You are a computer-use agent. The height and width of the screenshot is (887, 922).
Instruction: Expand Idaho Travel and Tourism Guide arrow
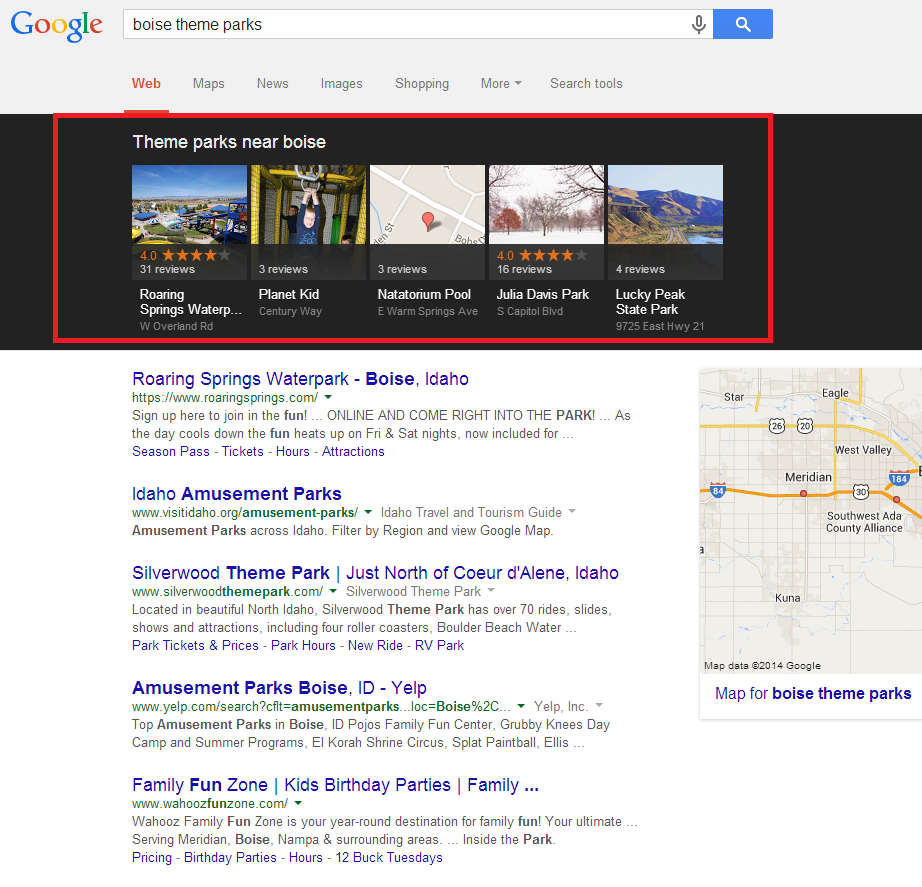(x=572, y=512)
